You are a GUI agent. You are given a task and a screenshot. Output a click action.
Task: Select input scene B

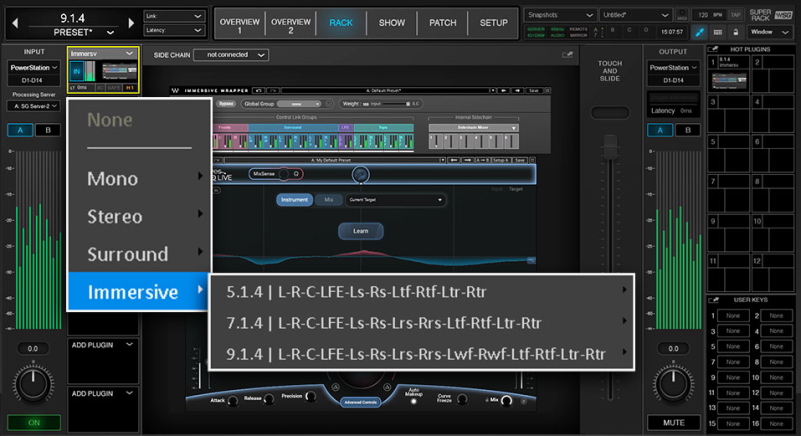pos(48,130)
